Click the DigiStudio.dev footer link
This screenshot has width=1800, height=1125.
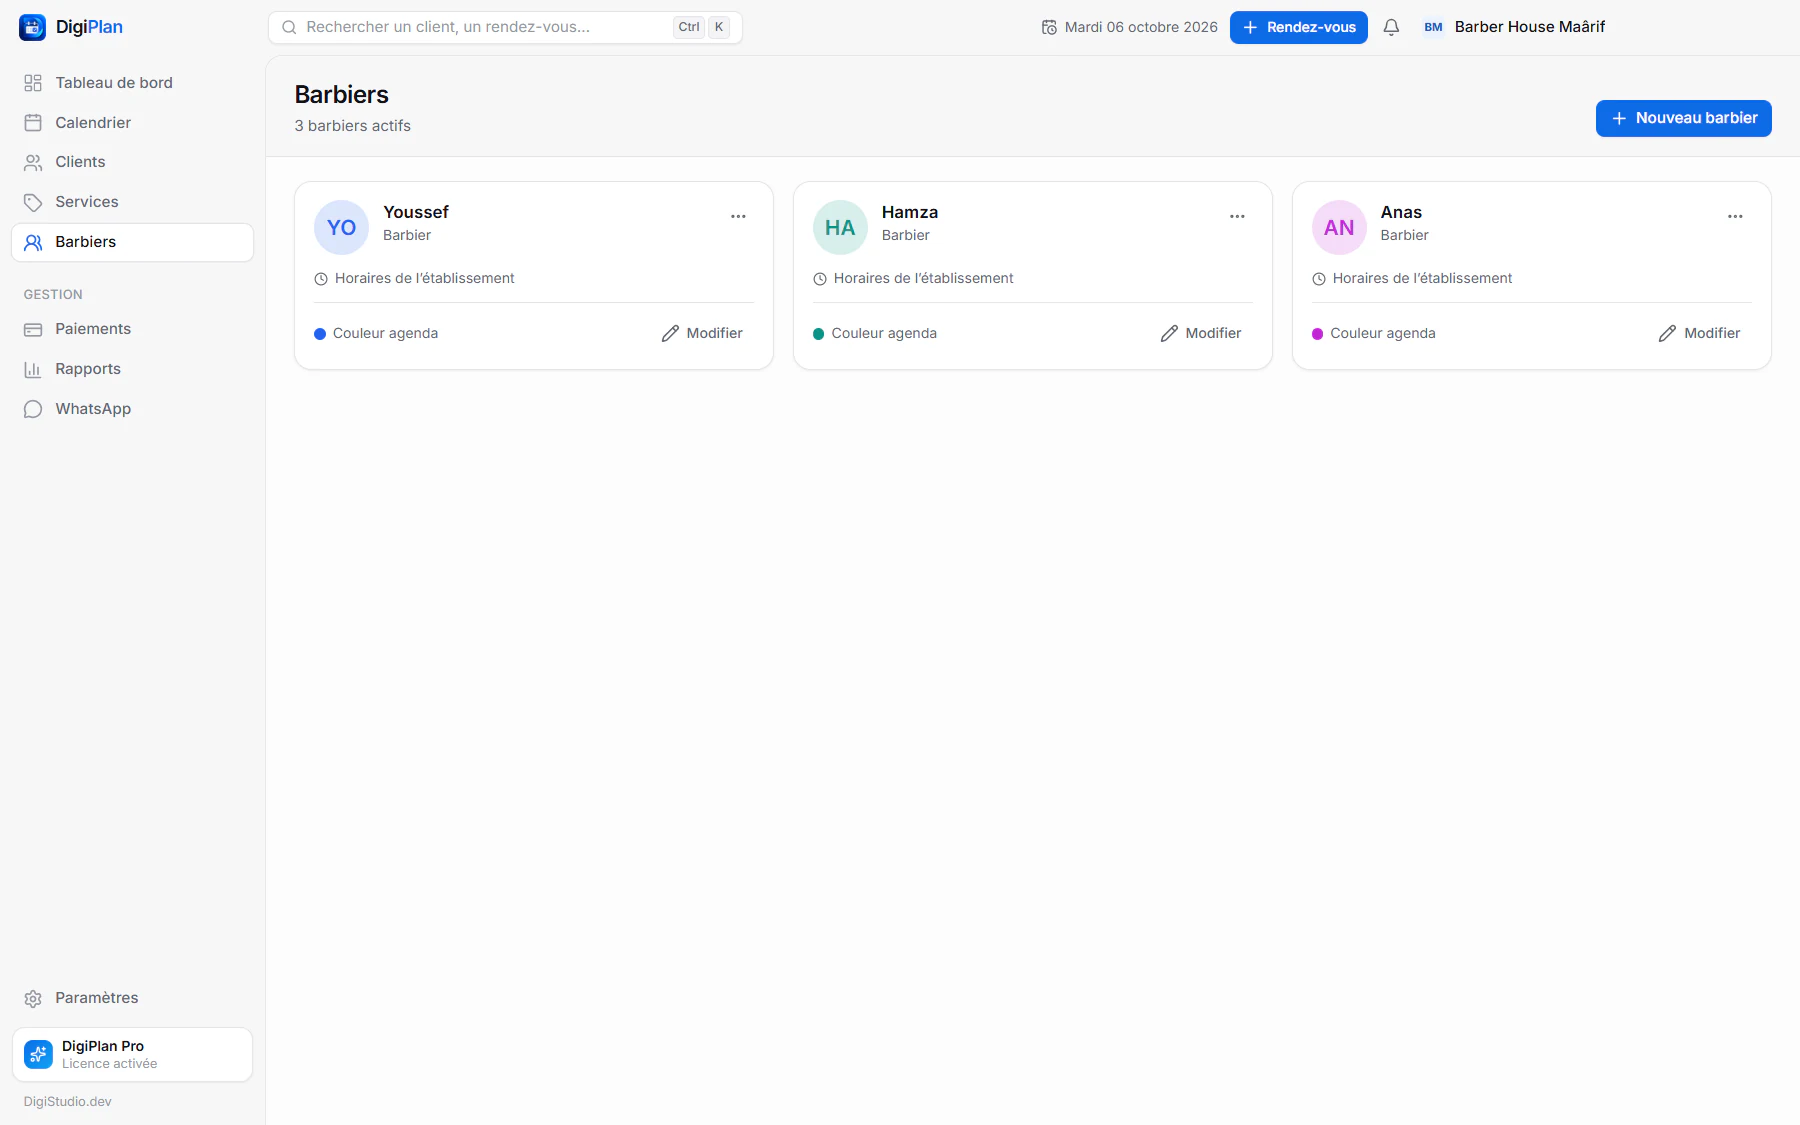point(68,1102)
